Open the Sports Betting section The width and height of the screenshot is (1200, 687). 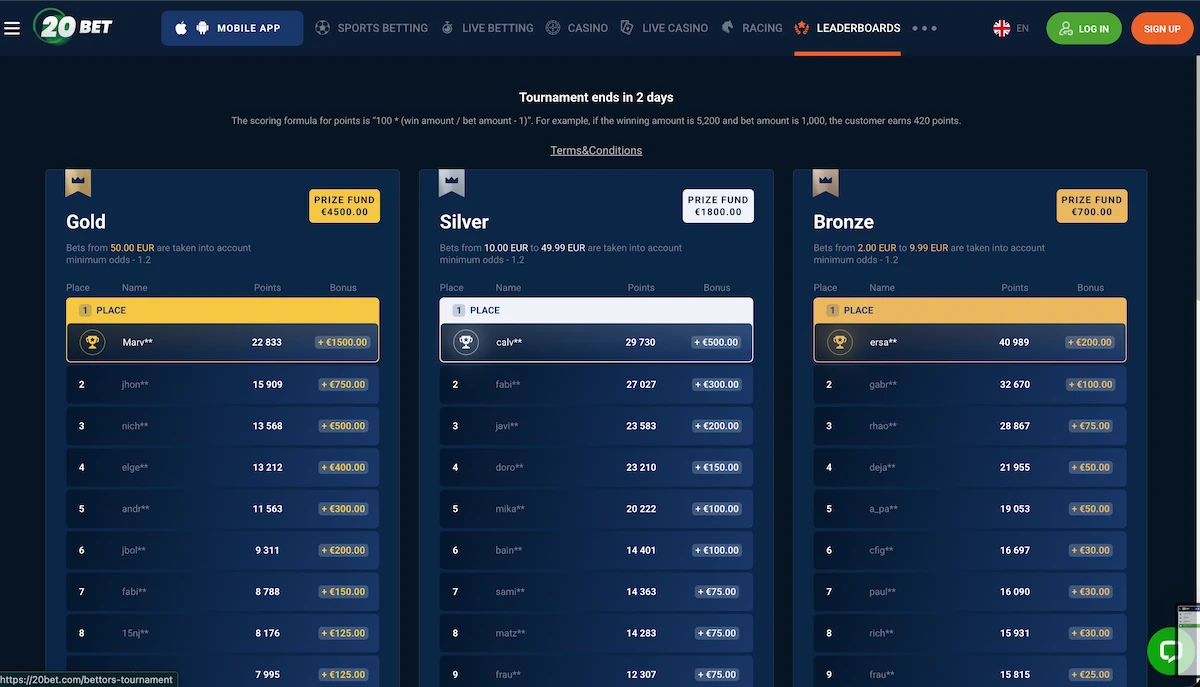point(371,28)
